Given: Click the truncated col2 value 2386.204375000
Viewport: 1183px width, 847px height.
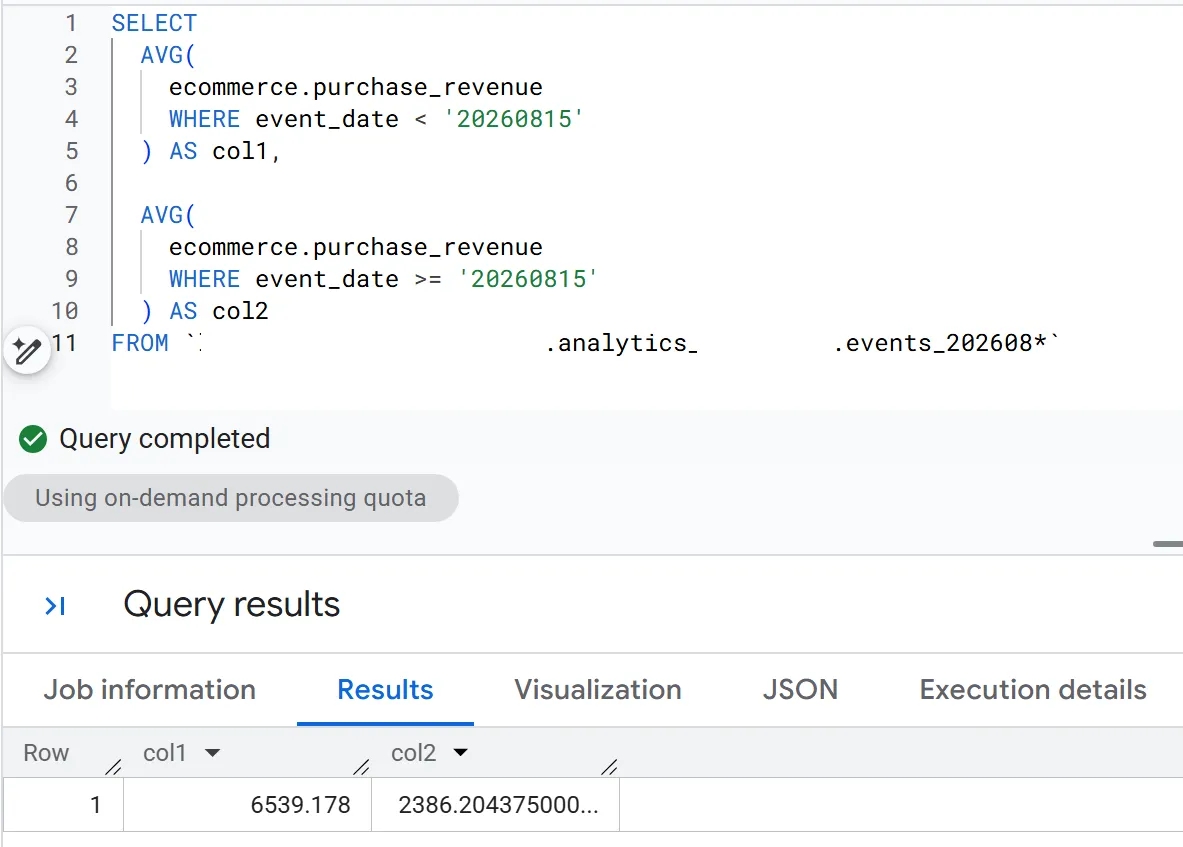Looking at the screenshot, I should (x=499, y=805).
